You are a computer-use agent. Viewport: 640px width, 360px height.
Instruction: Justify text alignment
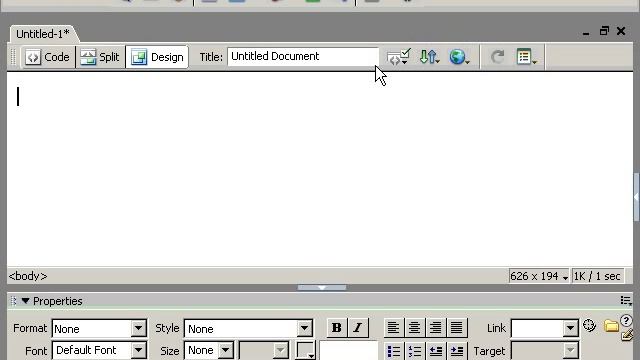point(457,327)
